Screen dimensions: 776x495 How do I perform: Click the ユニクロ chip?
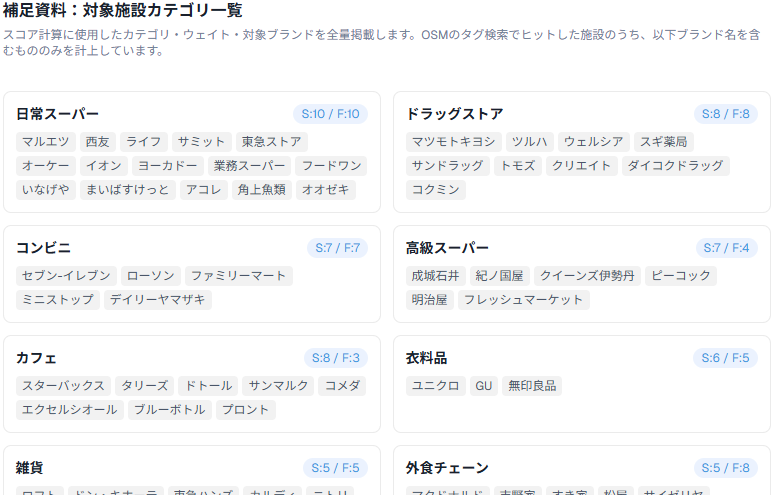[x=436, y=386]
